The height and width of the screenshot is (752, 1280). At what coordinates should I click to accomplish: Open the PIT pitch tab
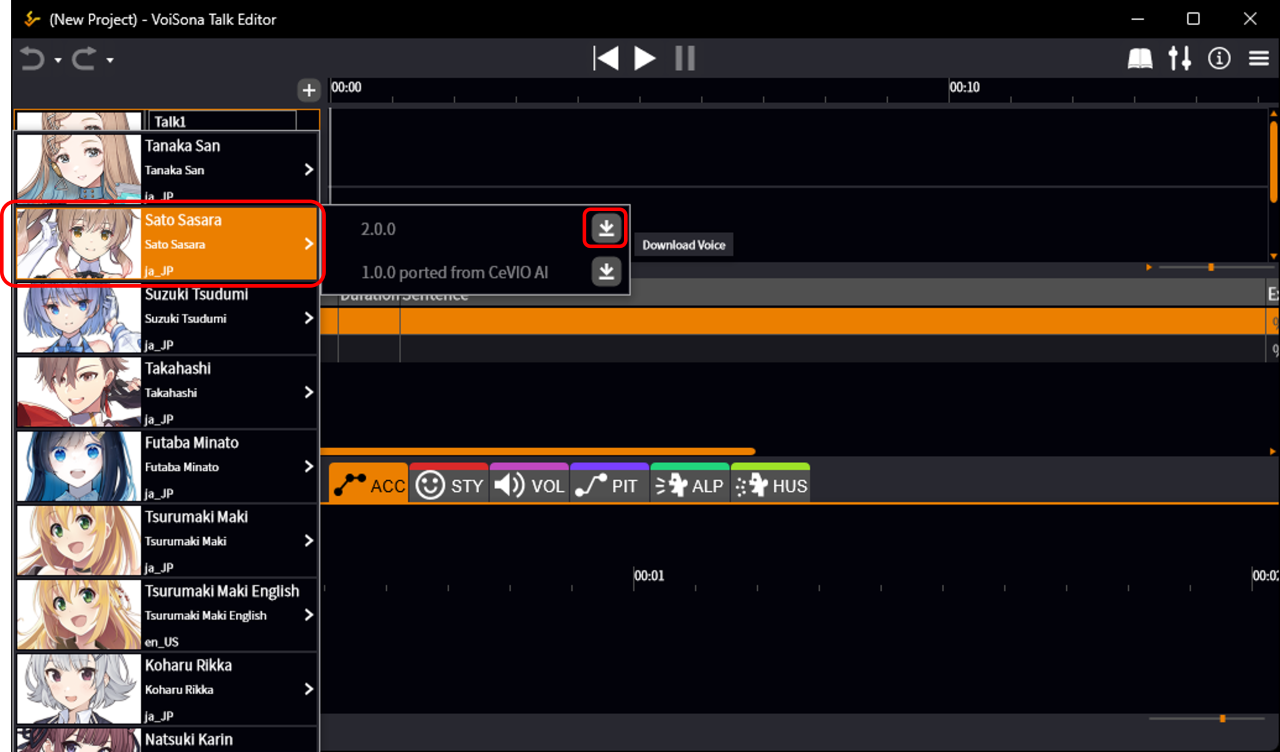pyautogui.click(x=609, y=484)
